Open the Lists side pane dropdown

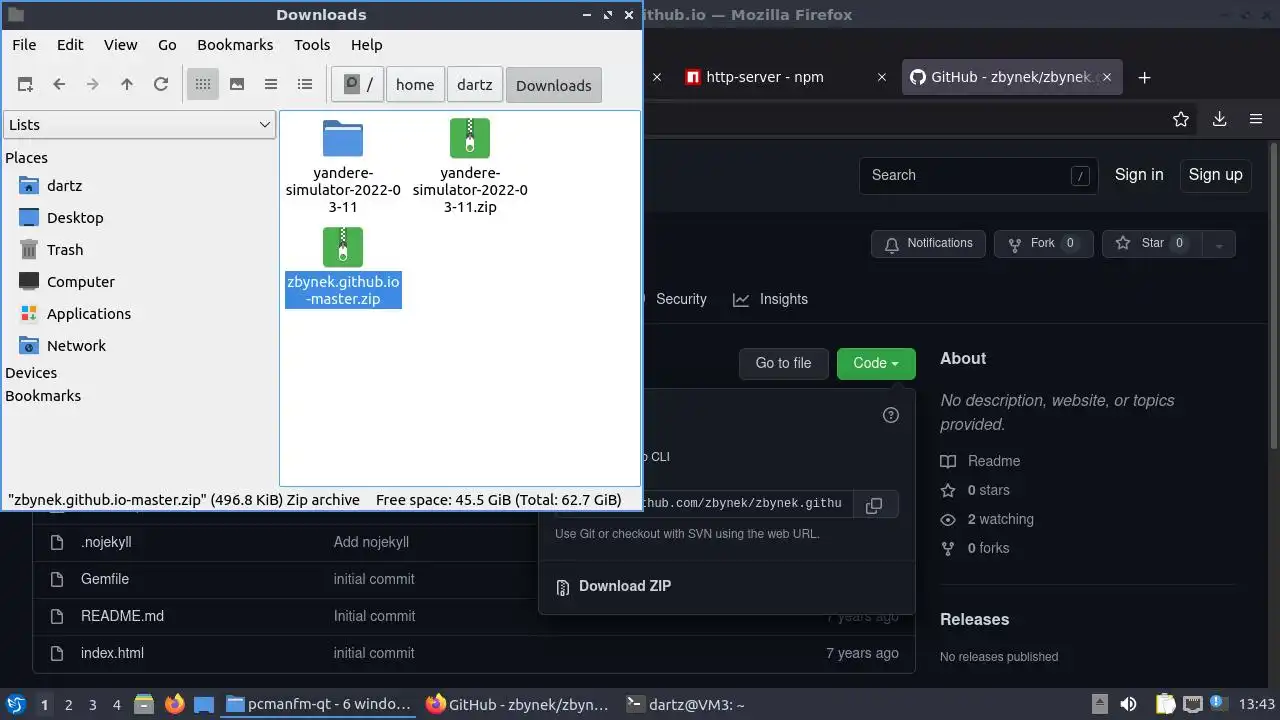139,125
